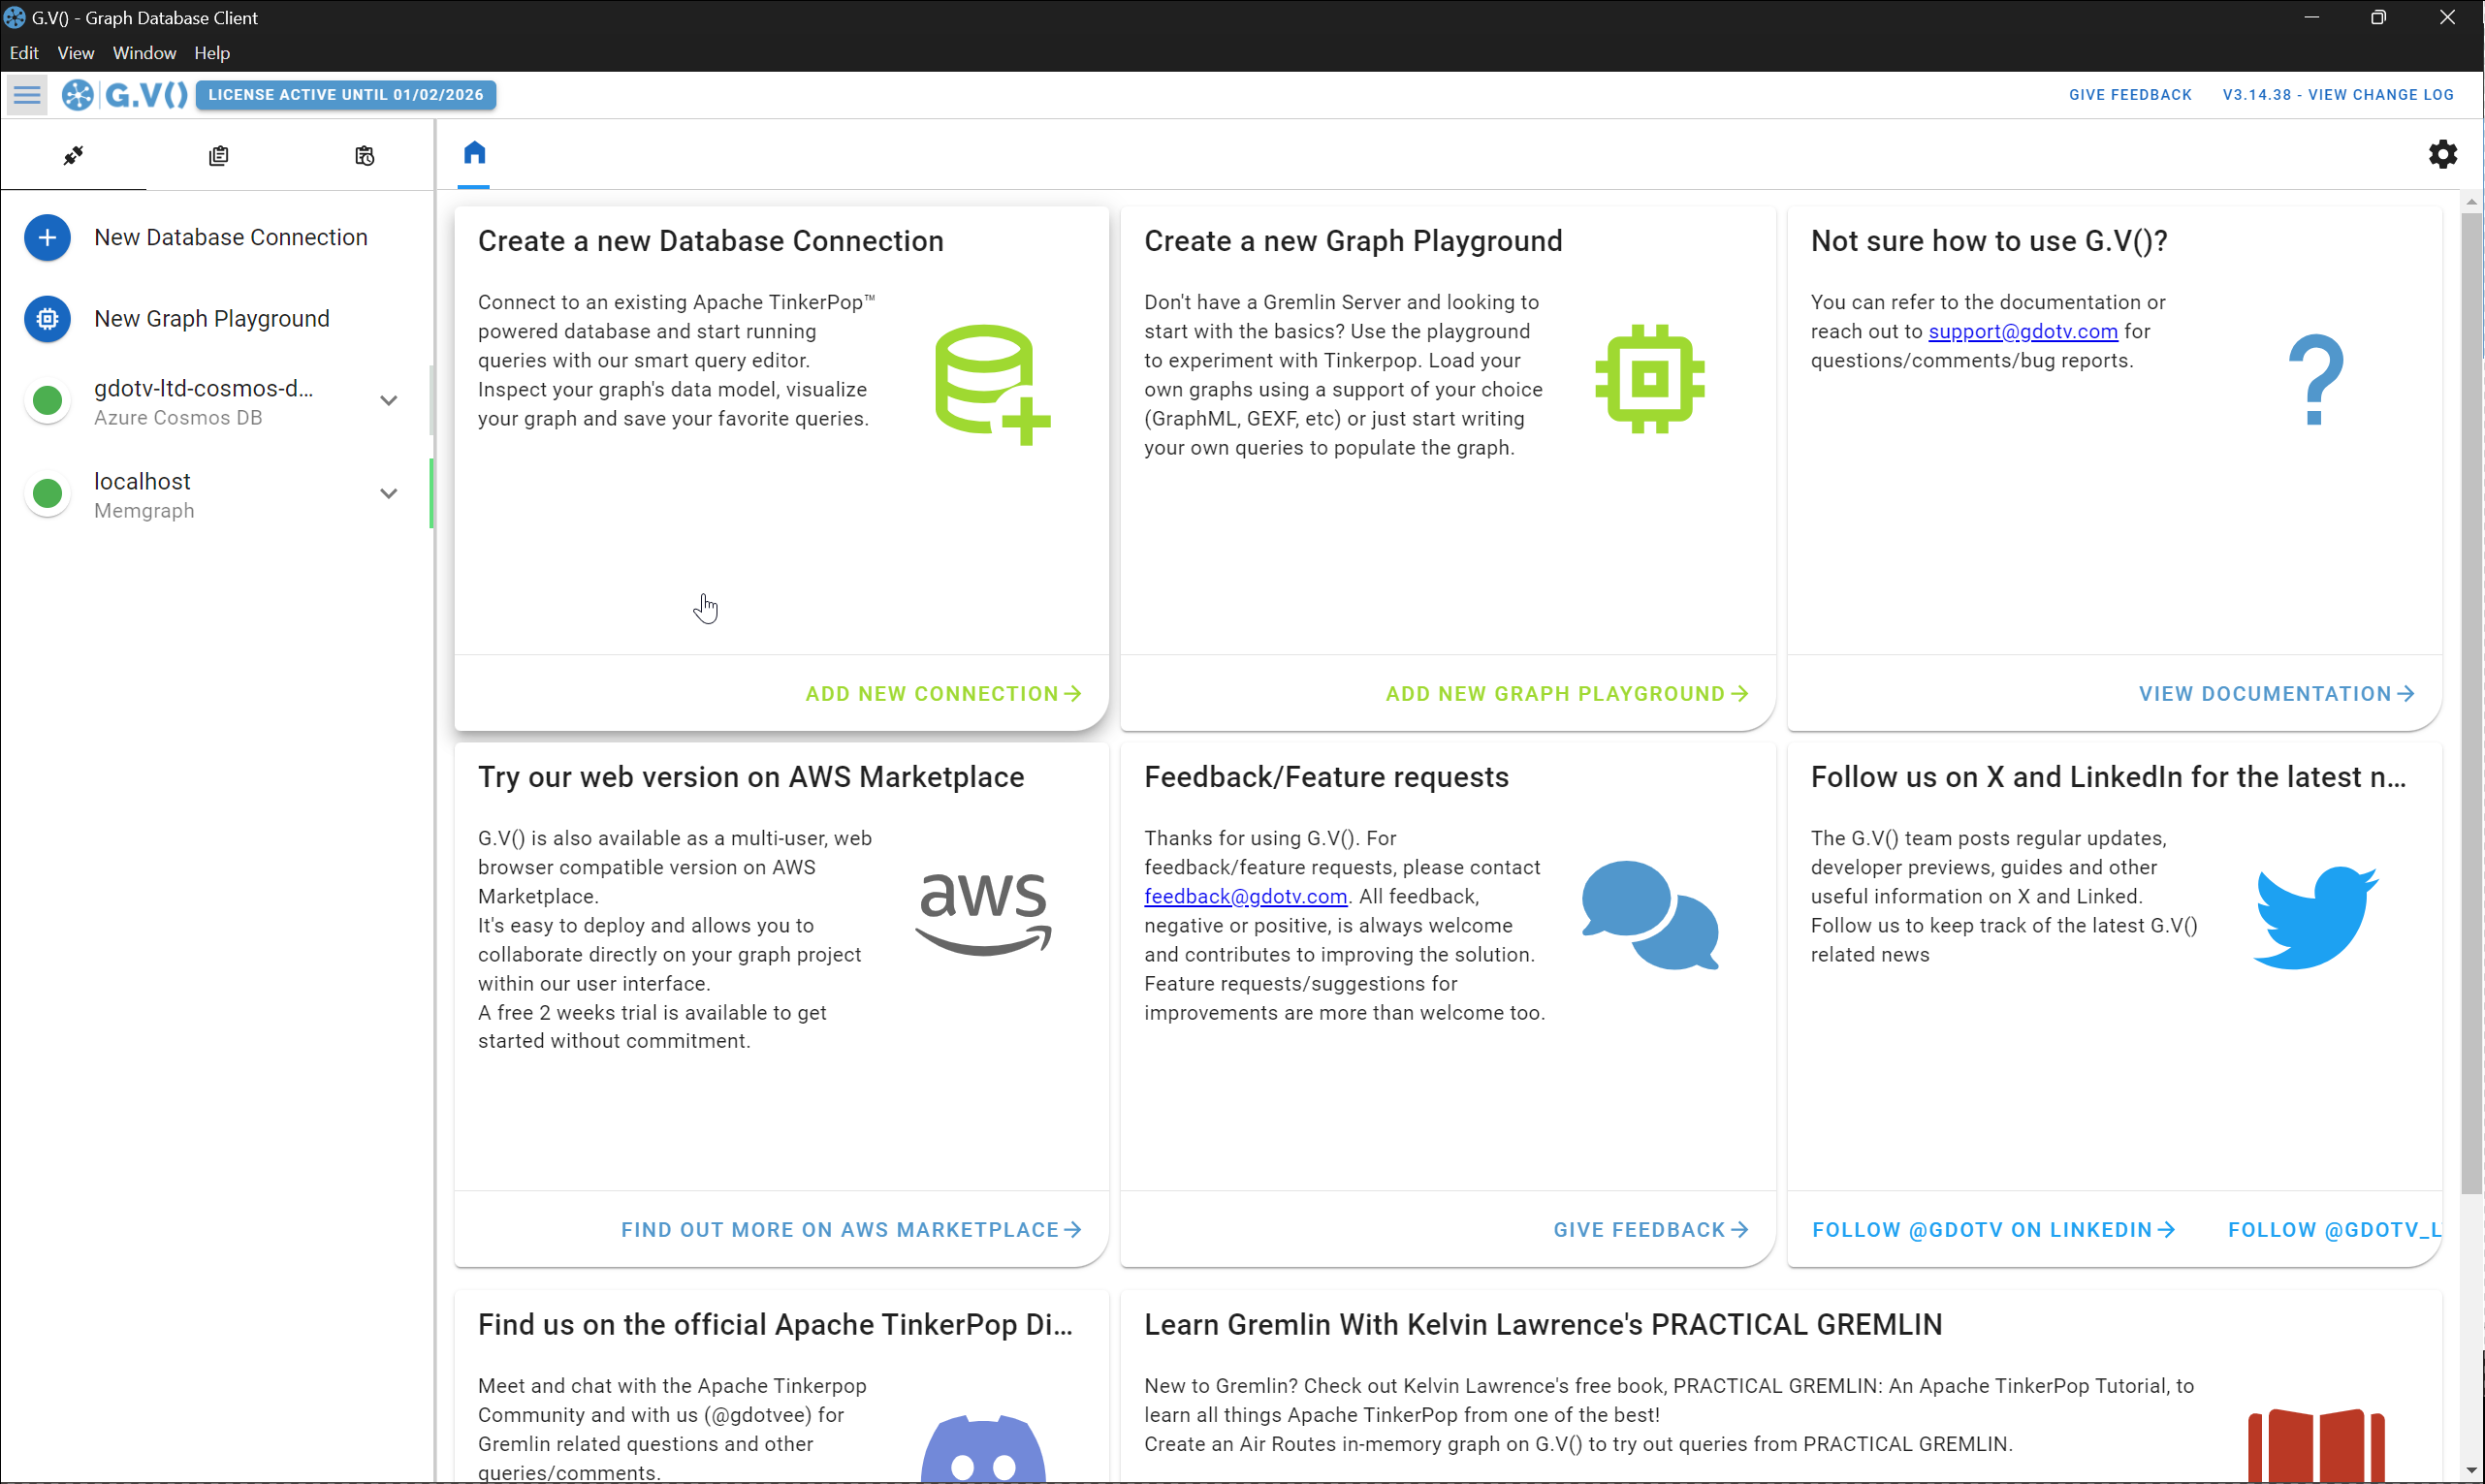Expand the gdotv-ltd-cosmos-d... connection
Viewport: 2485px width, 1484px height.
[x=389, y=399]
